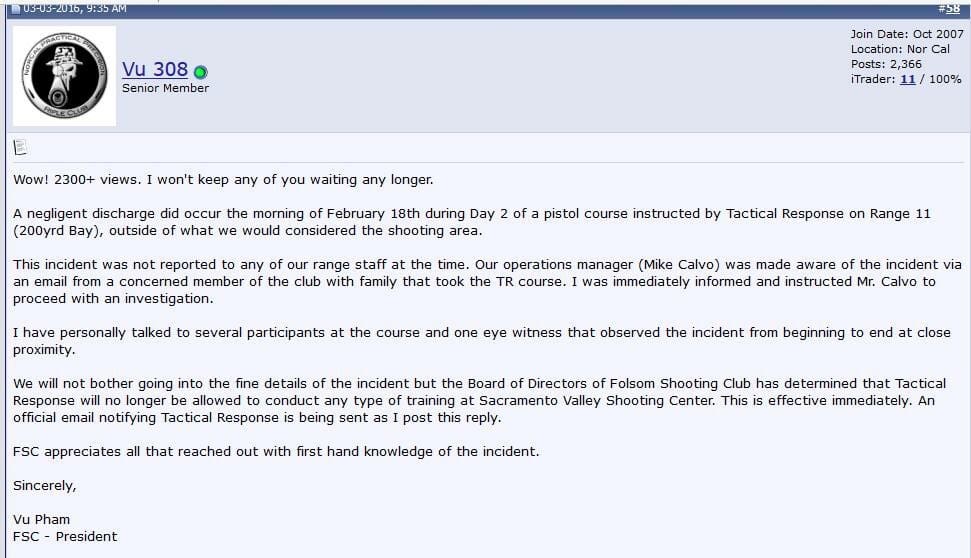Click the Location: Nor Cal text
The height and width of the screenshot is (558, 971).
[900, 49]
